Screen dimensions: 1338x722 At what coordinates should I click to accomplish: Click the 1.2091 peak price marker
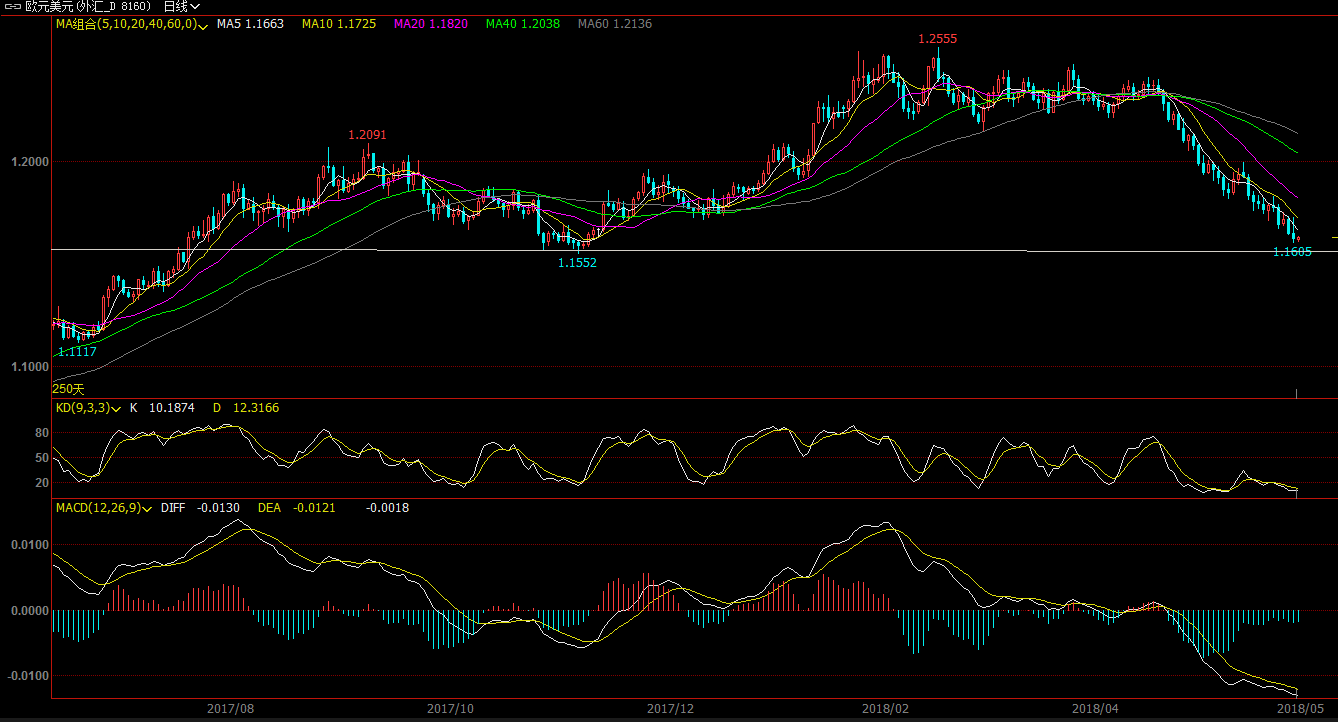(367, 135)
